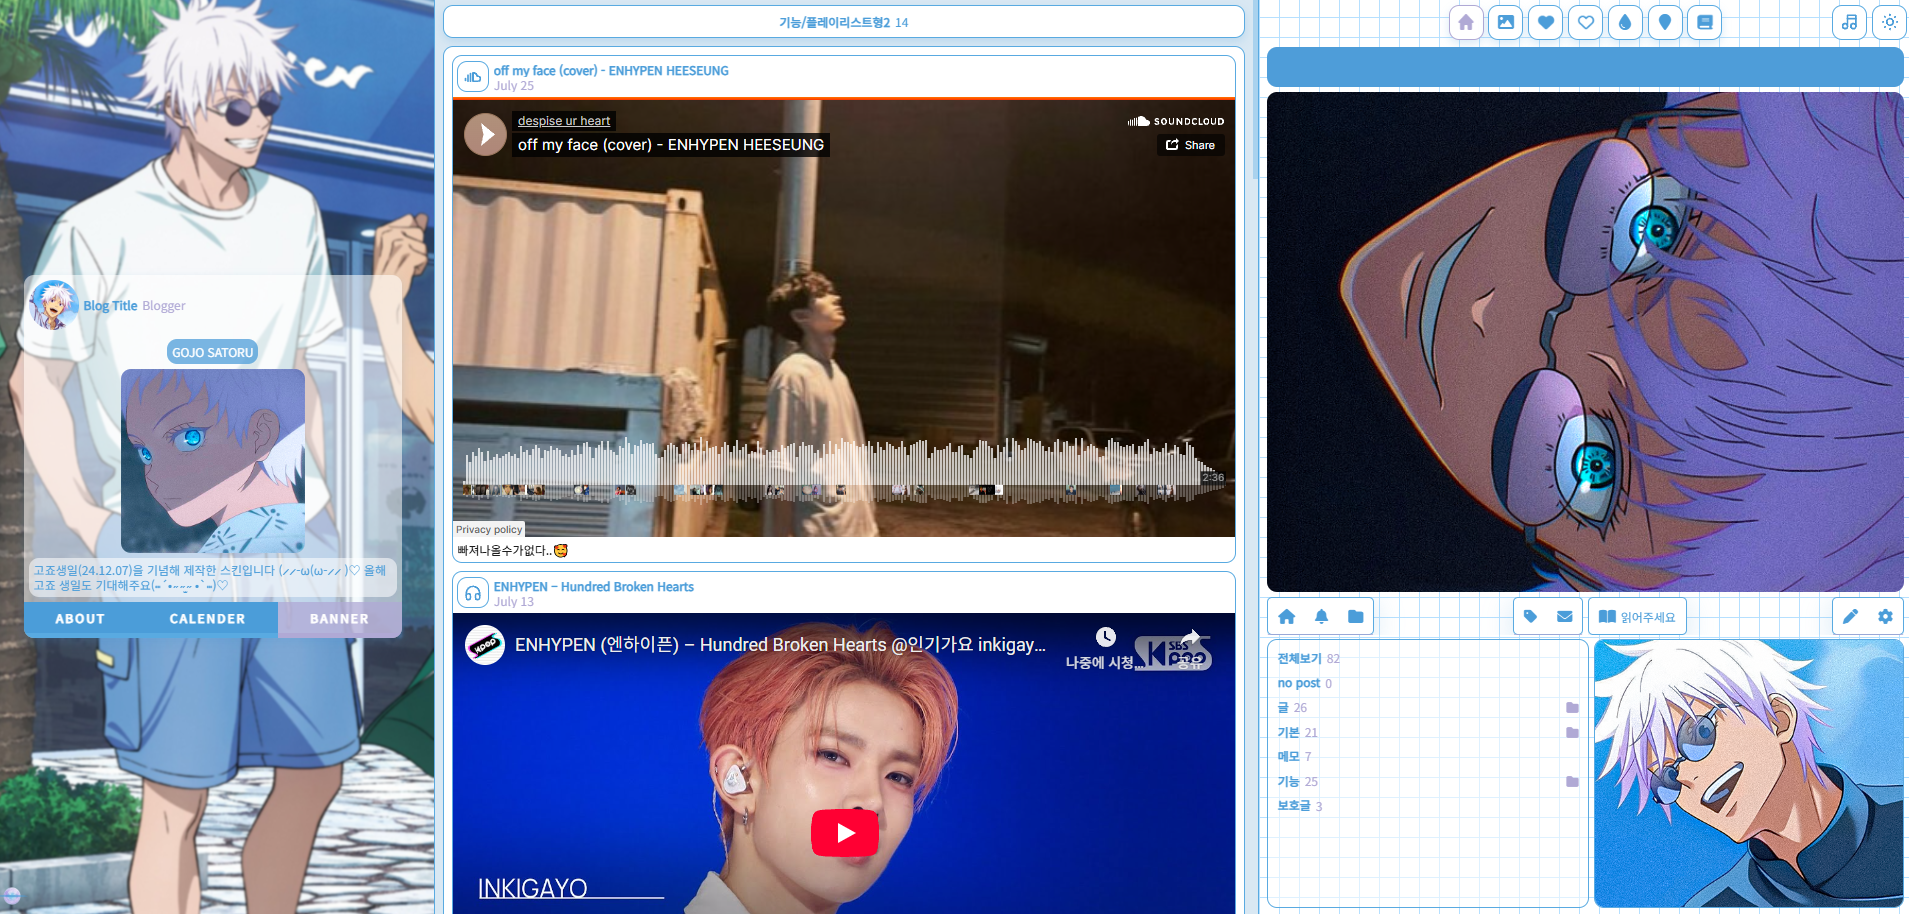The height and width of the screenshot is (914, 1909).
Task: Open the ENHYPEN Hundred Broken Hearts video title
Action: point(780,645)
